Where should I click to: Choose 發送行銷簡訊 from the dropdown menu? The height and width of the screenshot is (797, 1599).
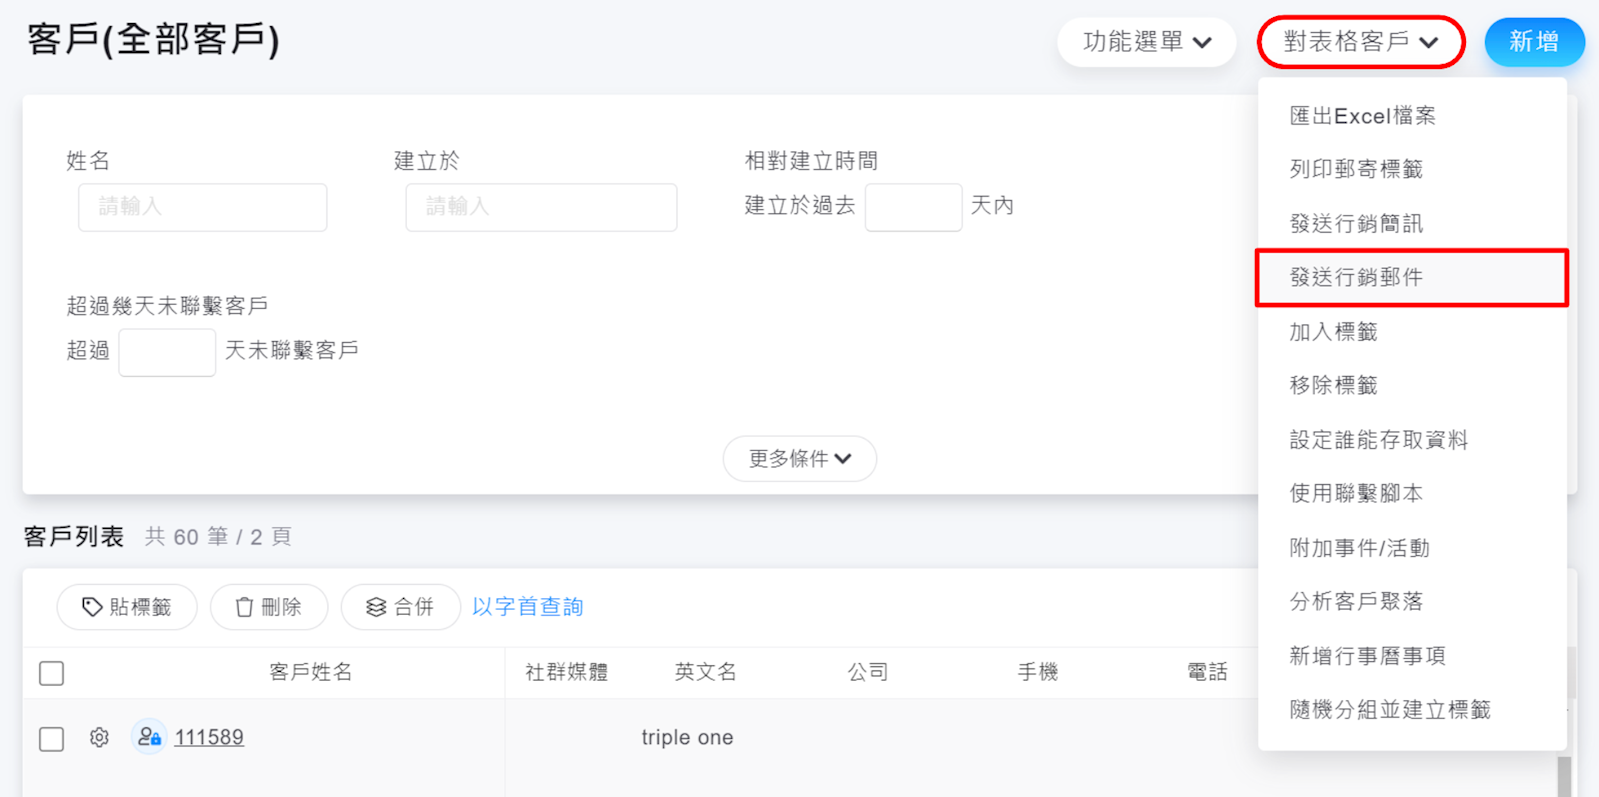click(1356, 224)
